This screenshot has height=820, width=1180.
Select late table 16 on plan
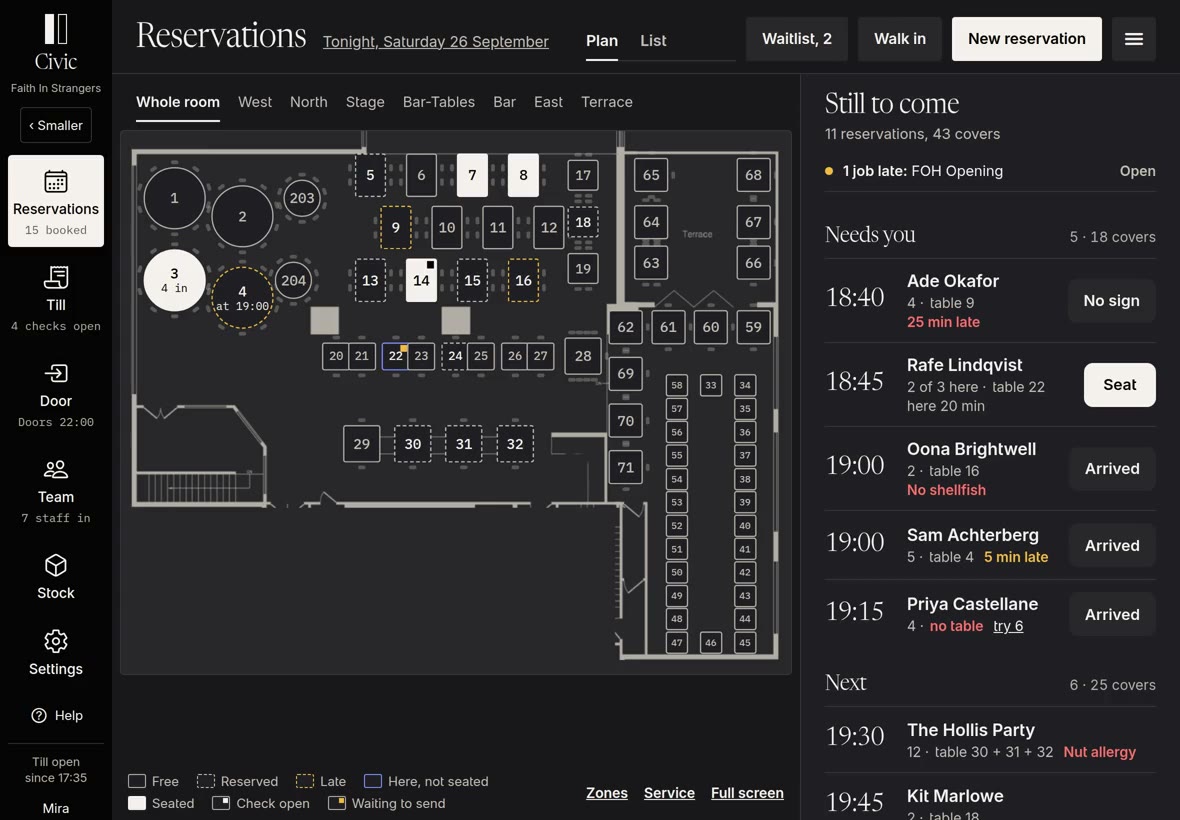[523, 281]
